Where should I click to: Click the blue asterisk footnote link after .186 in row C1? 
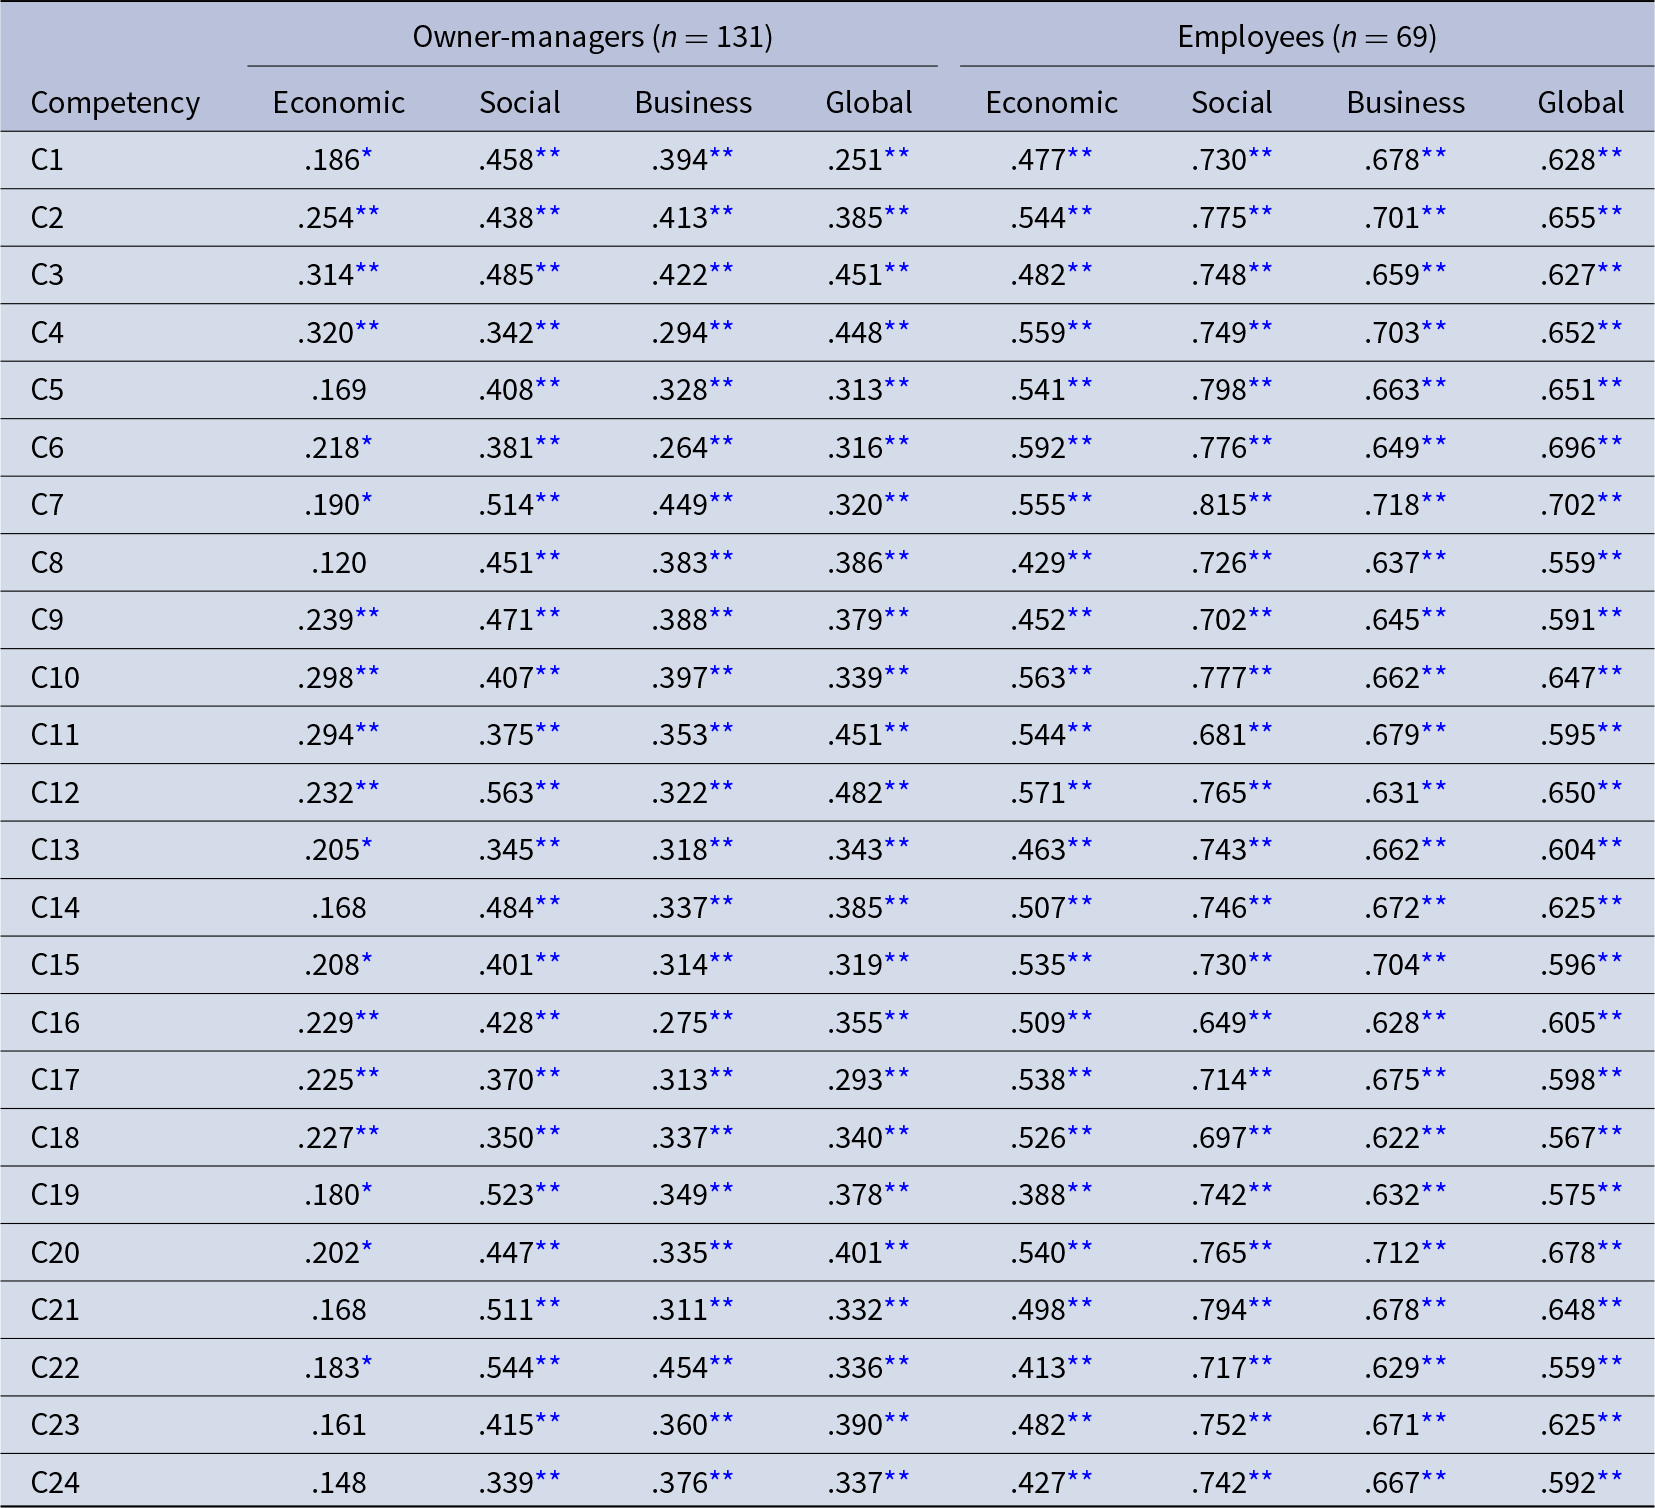pos(367,154)
